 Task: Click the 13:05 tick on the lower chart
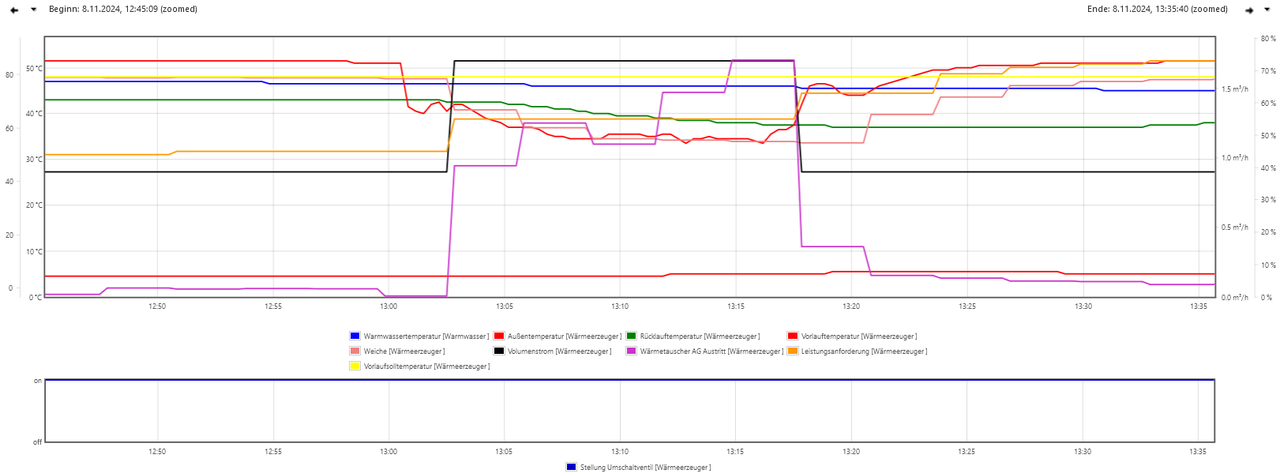click(504, 451)
